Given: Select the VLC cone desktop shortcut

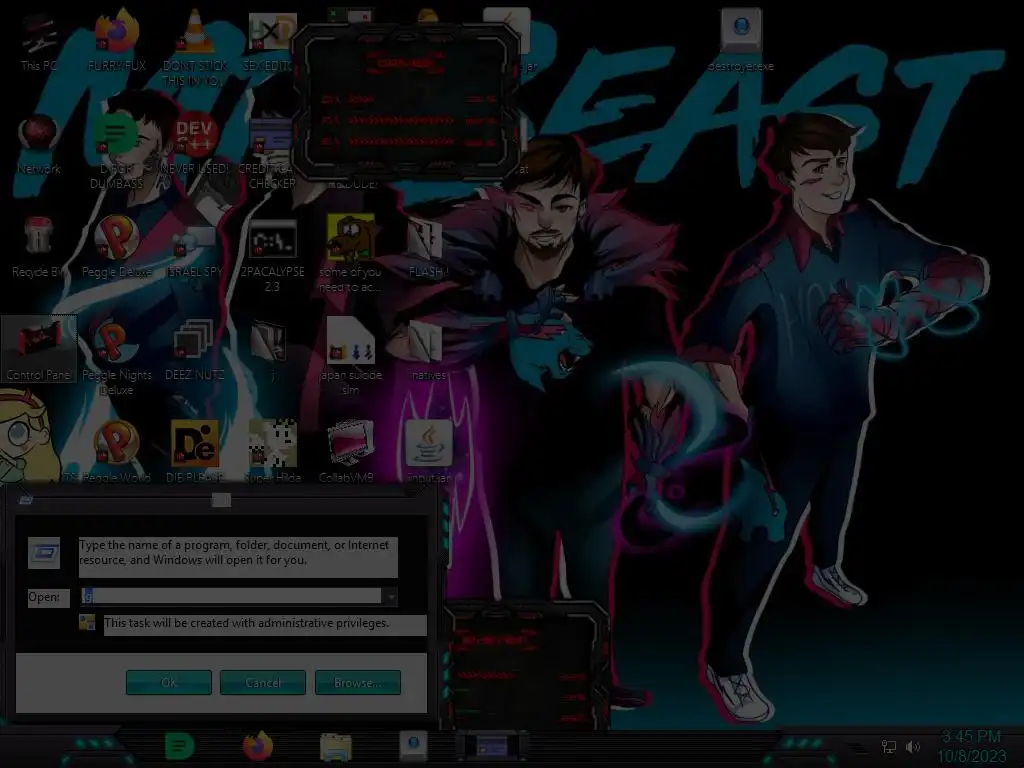Looking at the screenshot, I should [194, 47].
